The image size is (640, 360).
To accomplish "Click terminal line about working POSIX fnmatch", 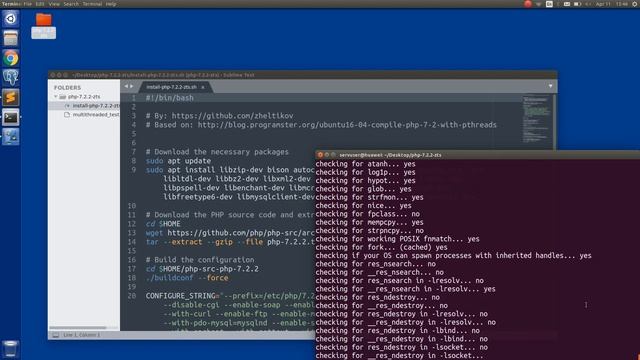I will pos(398,239).
